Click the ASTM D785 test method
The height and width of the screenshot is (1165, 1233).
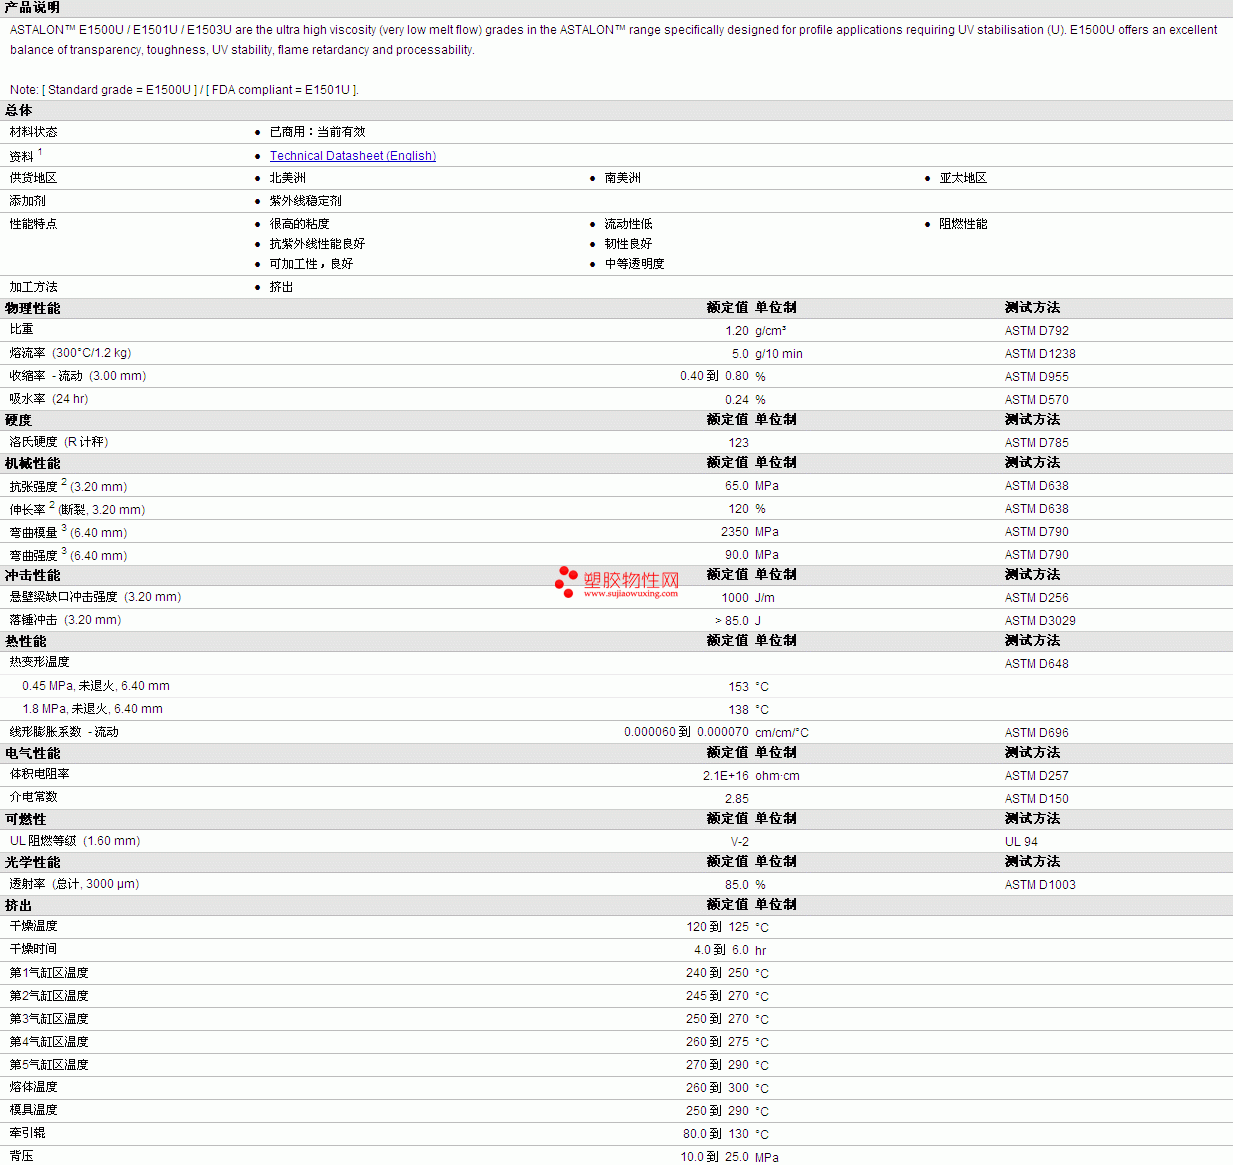click(1037, 443)
